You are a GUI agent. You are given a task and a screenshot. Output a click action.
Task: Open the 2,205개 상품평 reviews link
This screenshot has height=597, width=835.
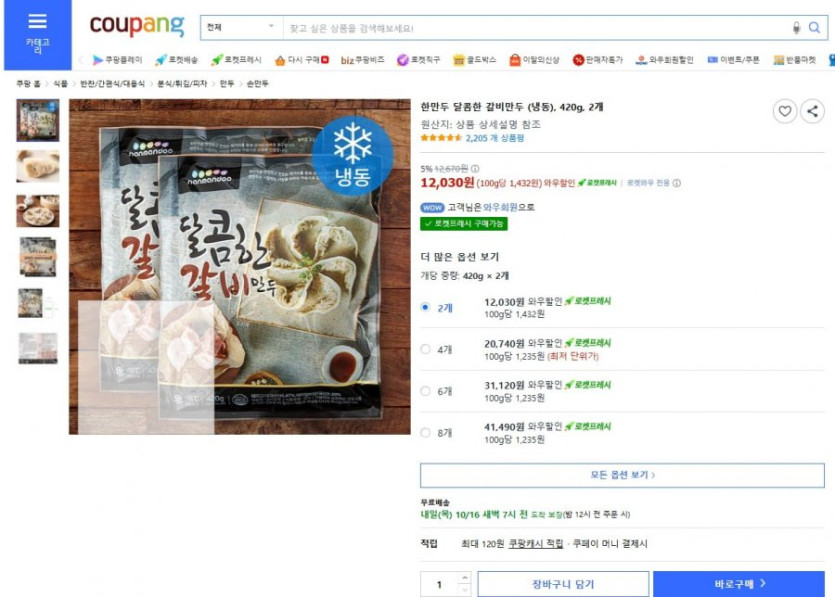click(x=495, y=138)
